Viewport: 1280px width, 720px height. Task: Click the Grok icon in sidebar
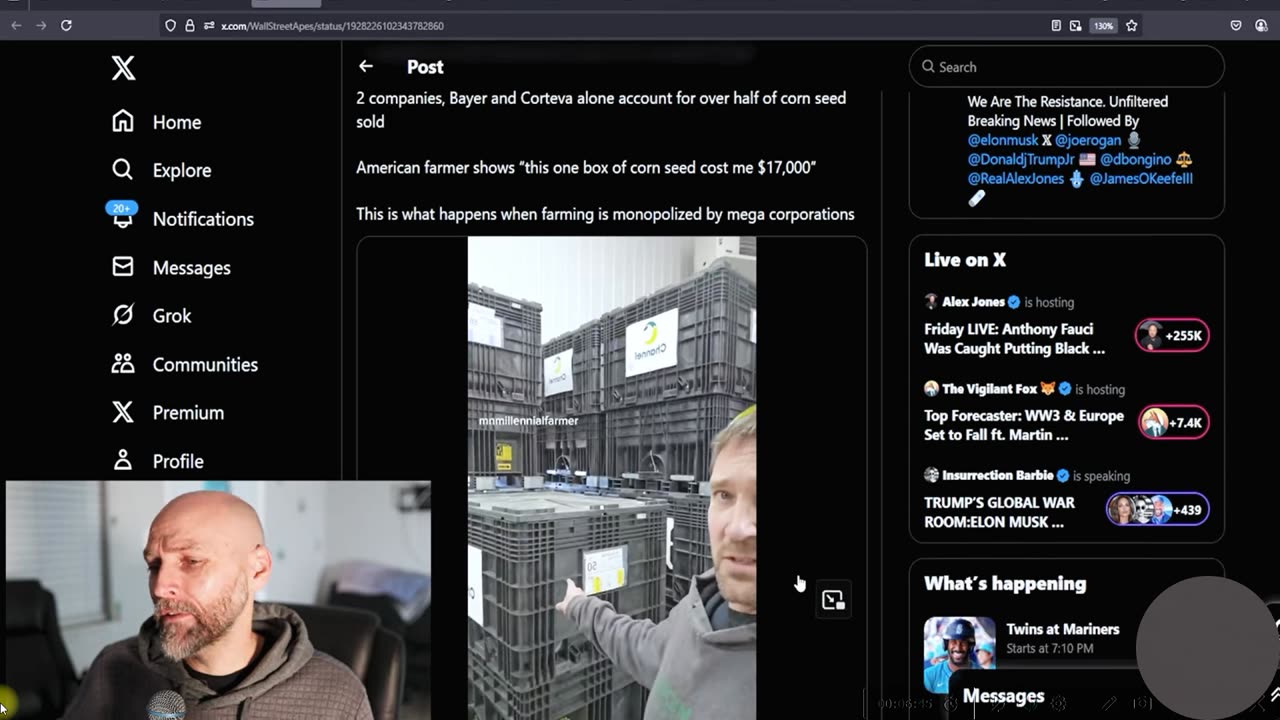click(123, 315)
